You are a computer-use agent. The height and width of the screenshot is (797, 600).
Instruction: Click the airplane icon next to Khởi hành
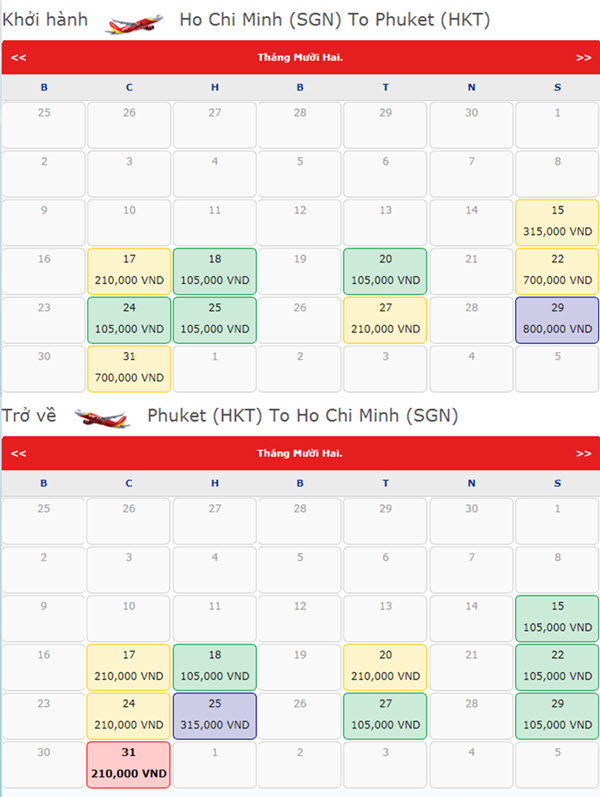coord(135,21)
